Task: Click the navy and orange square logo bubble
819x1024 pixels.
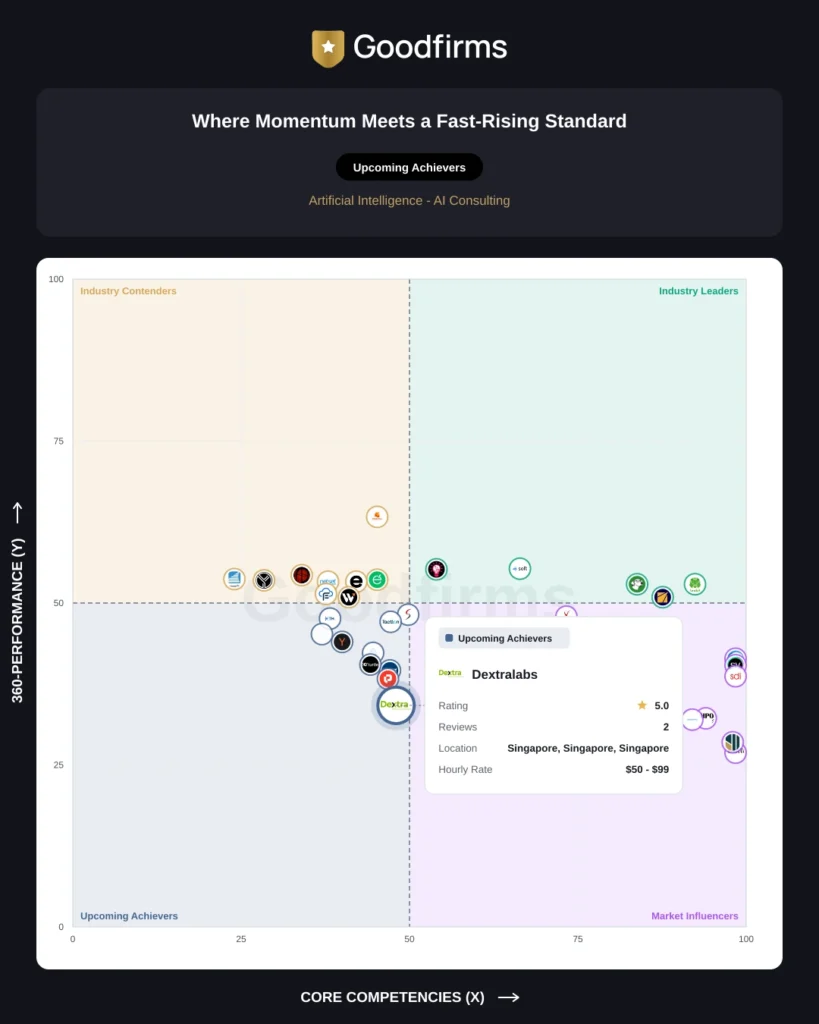Action: 662,596
